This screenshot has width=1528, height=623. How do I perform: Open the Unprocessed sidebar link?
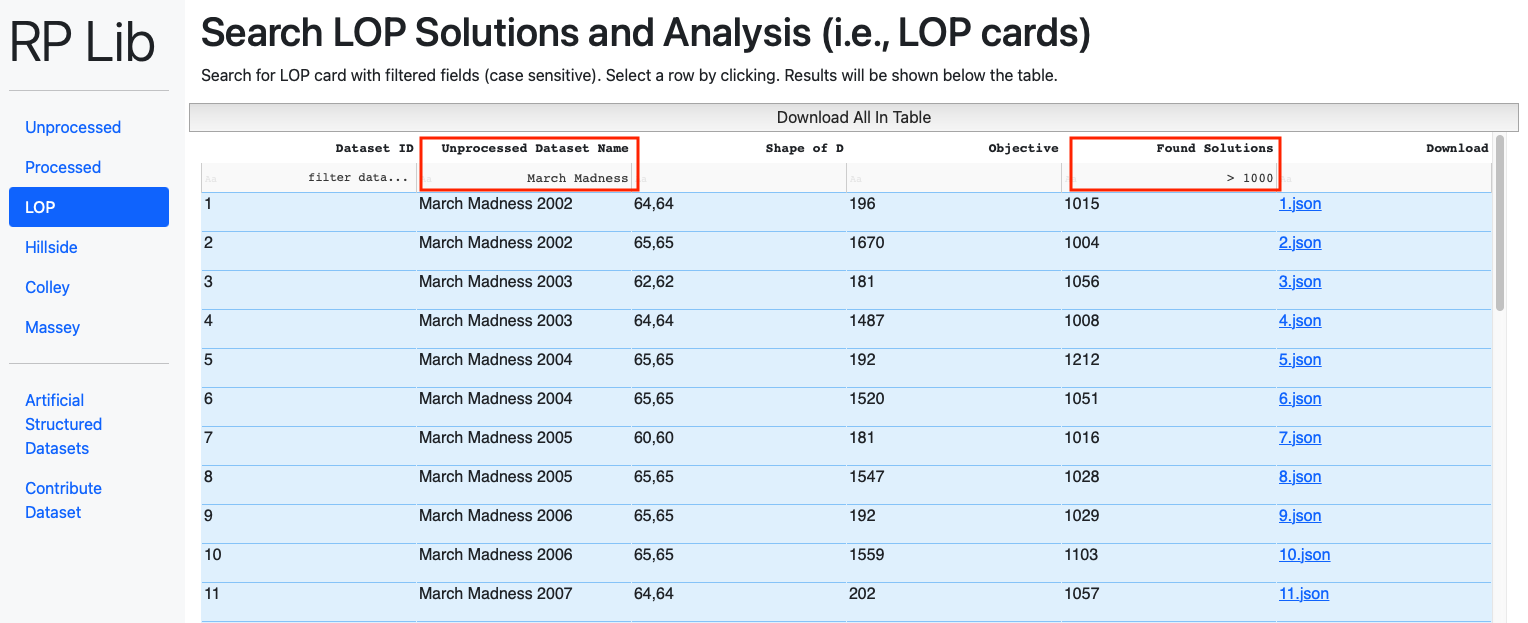[73, 127]
